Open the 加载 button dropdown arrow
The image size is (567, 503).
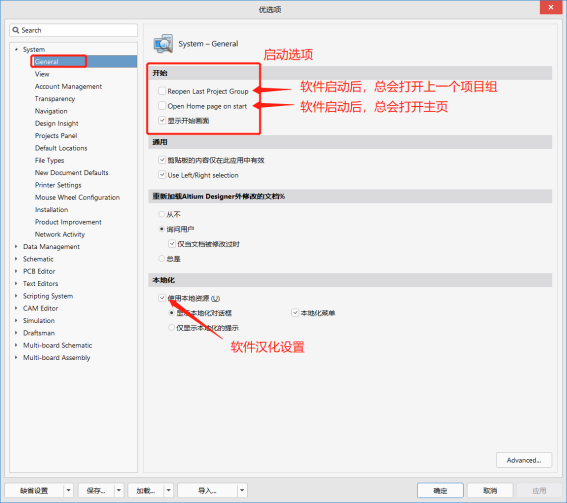[169, 490]
